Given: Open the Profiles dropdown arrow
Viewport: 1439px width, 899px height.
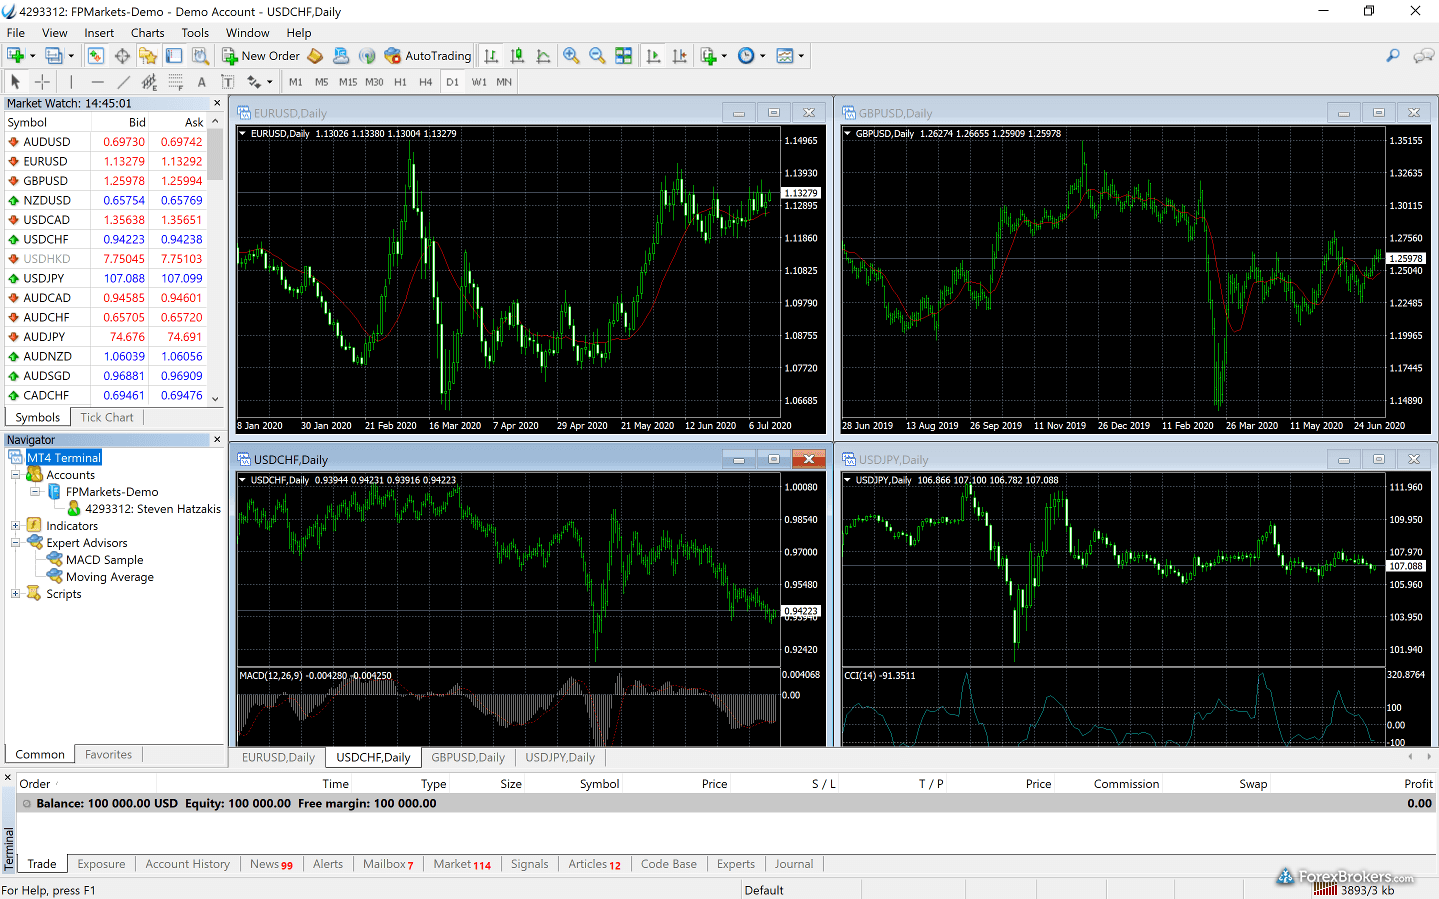Looking at the screenshot, I should tap(71, 56).
